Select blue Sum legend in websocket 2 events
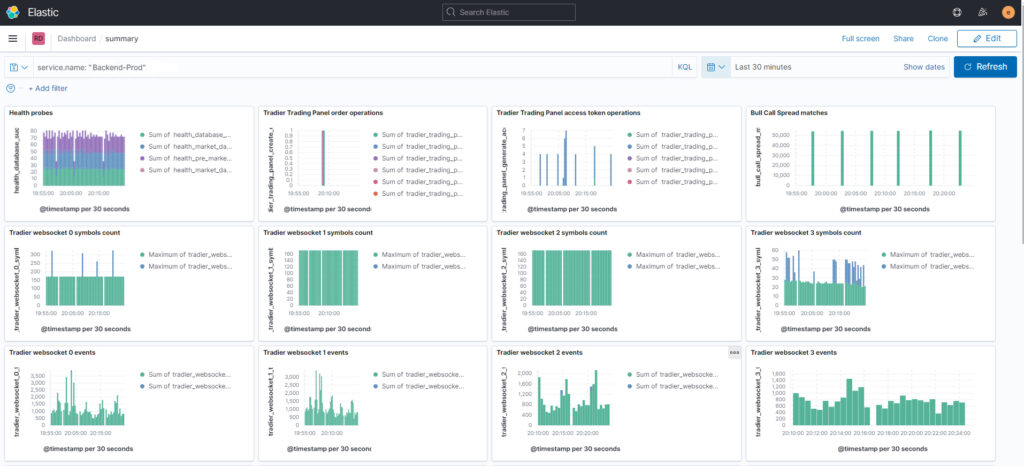 pos(673,386)
